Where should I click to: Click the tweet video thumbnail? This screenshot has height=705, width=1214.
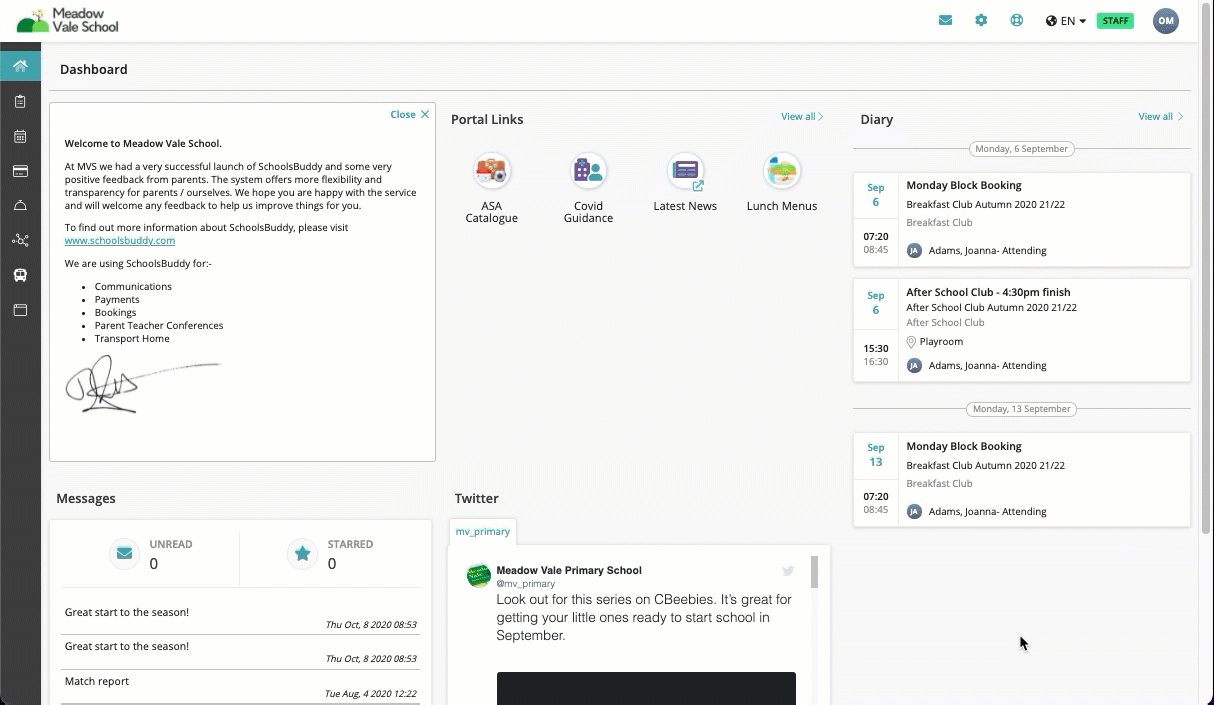(646, 688)
